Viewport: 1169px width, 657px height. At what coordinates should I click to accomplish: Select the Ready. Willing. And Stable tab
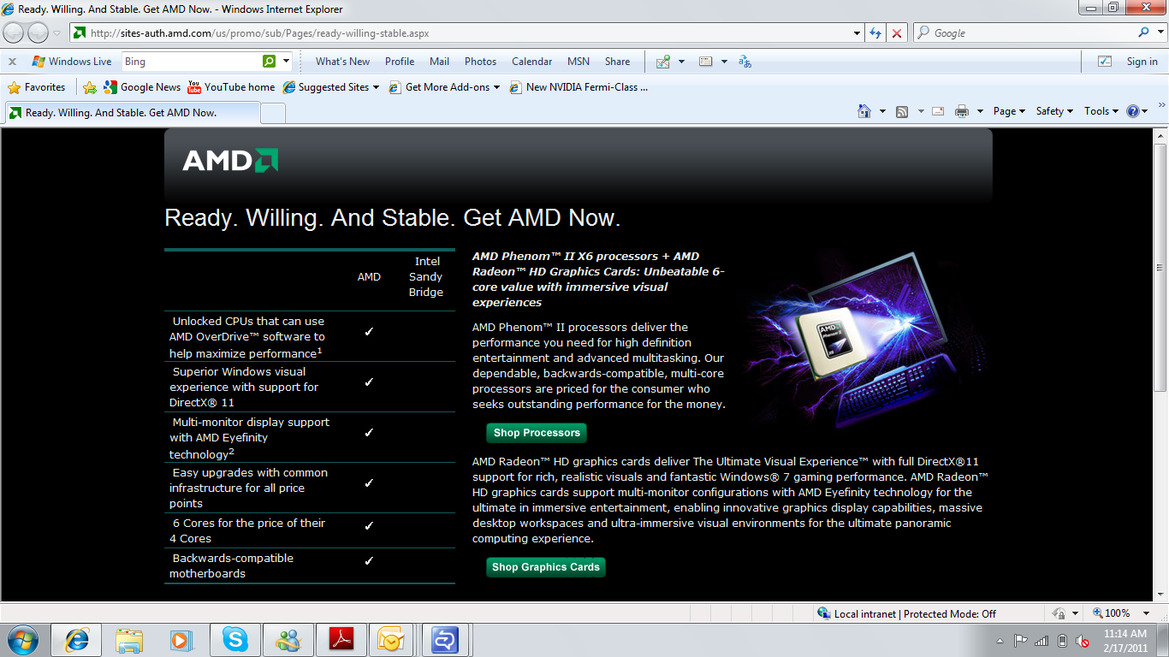[133, 113]
